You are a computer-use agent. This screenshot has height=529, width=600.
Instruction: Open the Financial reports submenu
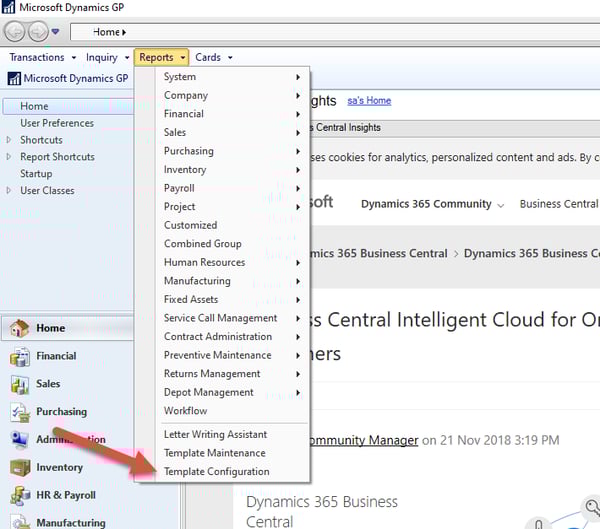232,114
